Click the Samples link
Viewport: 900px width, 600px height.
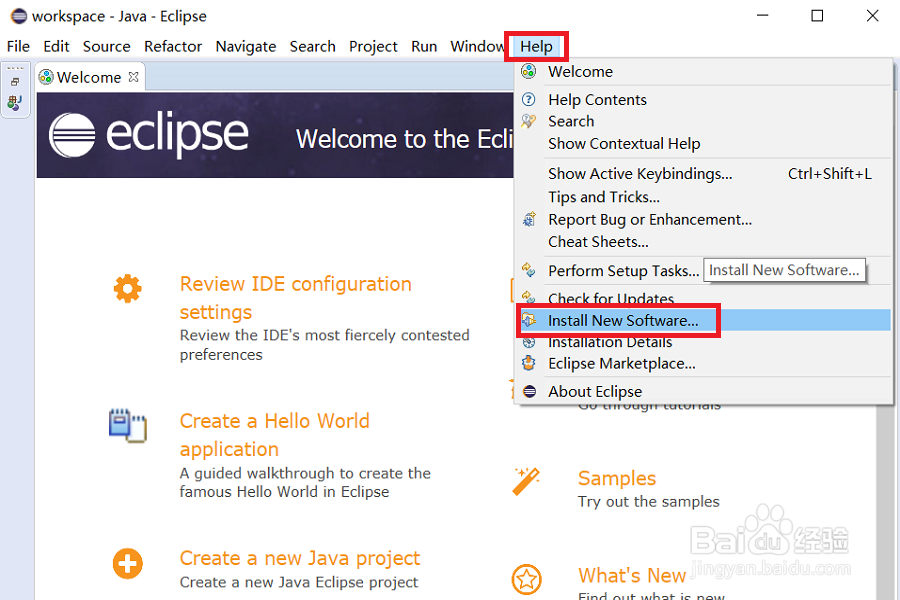(x=617, y=478)
